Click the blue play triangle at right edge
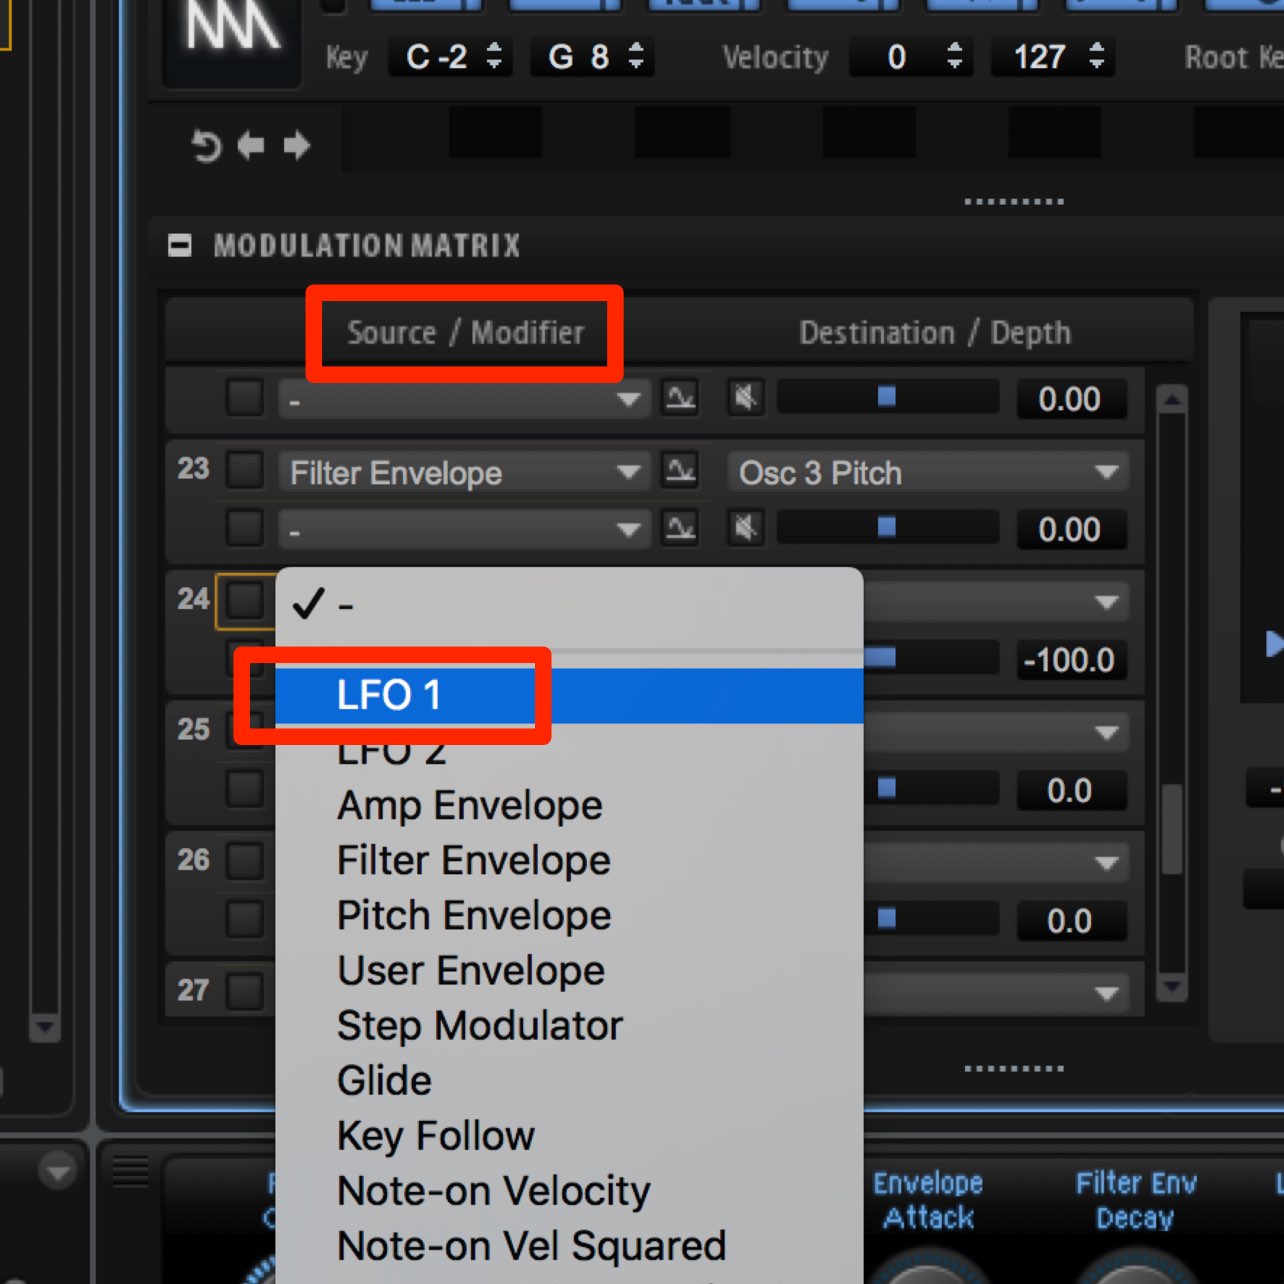The height and width of the screenshot is (1284, 1284). click(x=1274, y=644)
